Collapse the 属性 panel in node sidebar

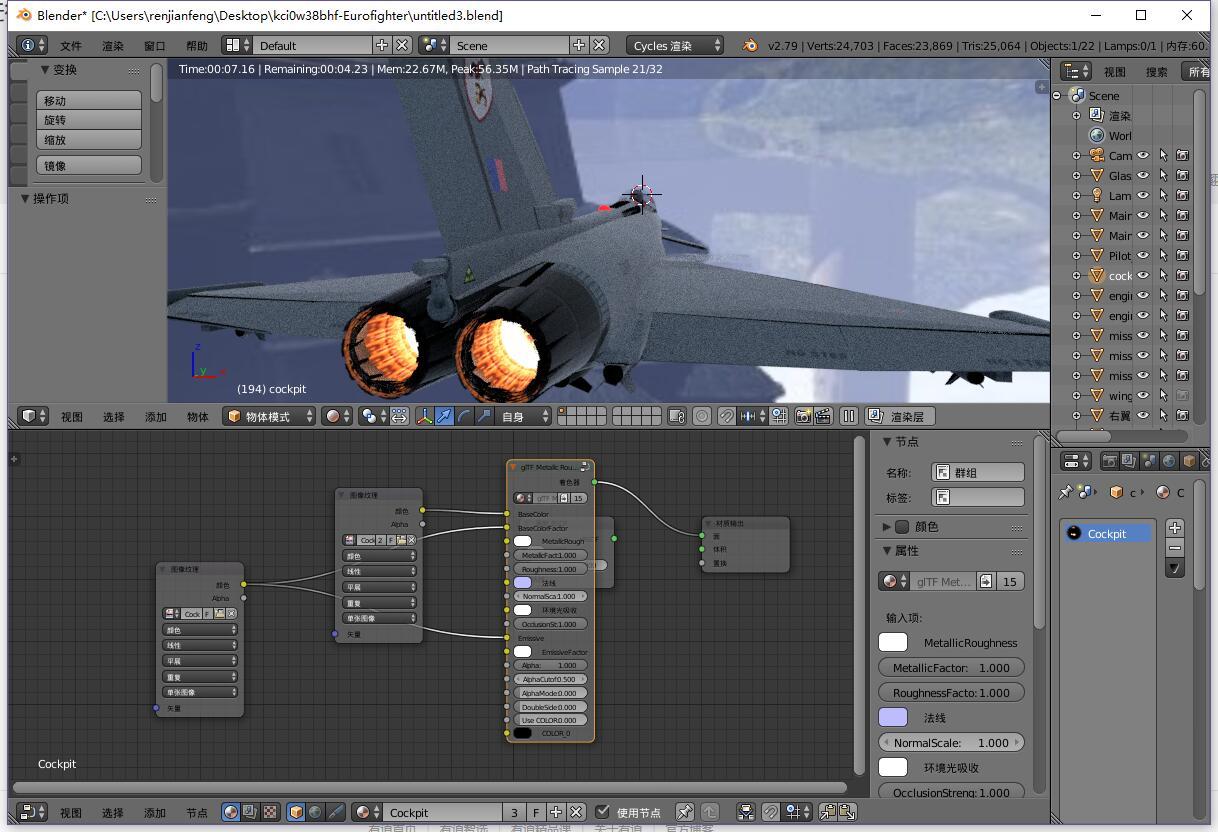click(887, 550)
